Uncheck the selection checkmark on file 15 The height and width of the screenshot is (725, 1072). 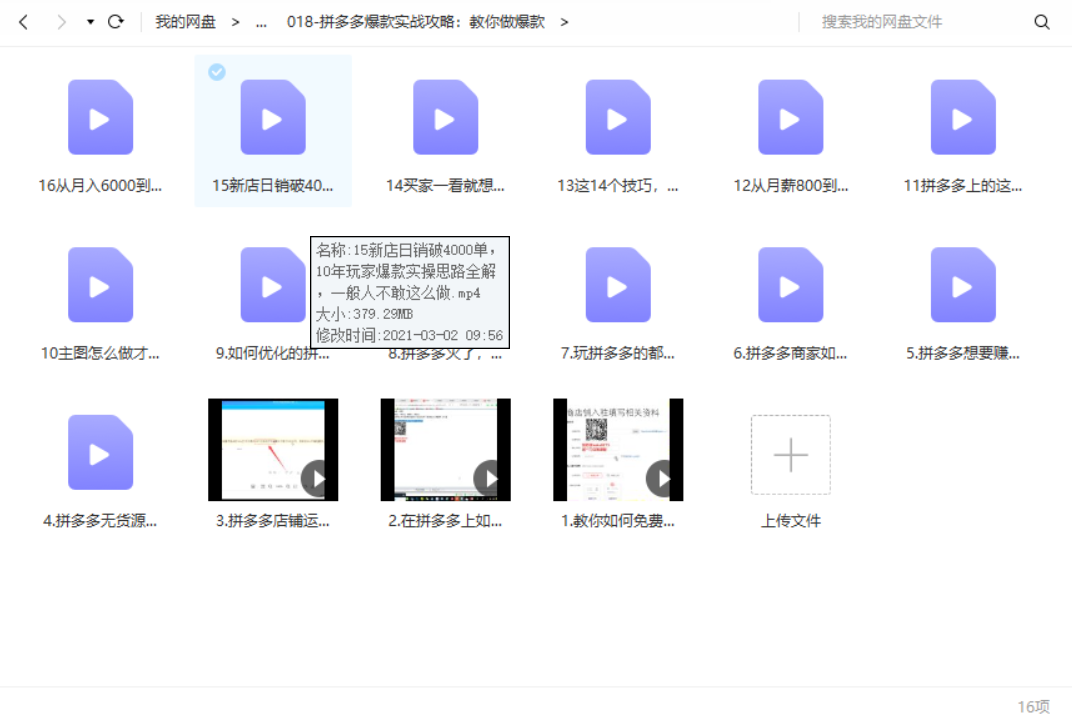pos(217,72)
